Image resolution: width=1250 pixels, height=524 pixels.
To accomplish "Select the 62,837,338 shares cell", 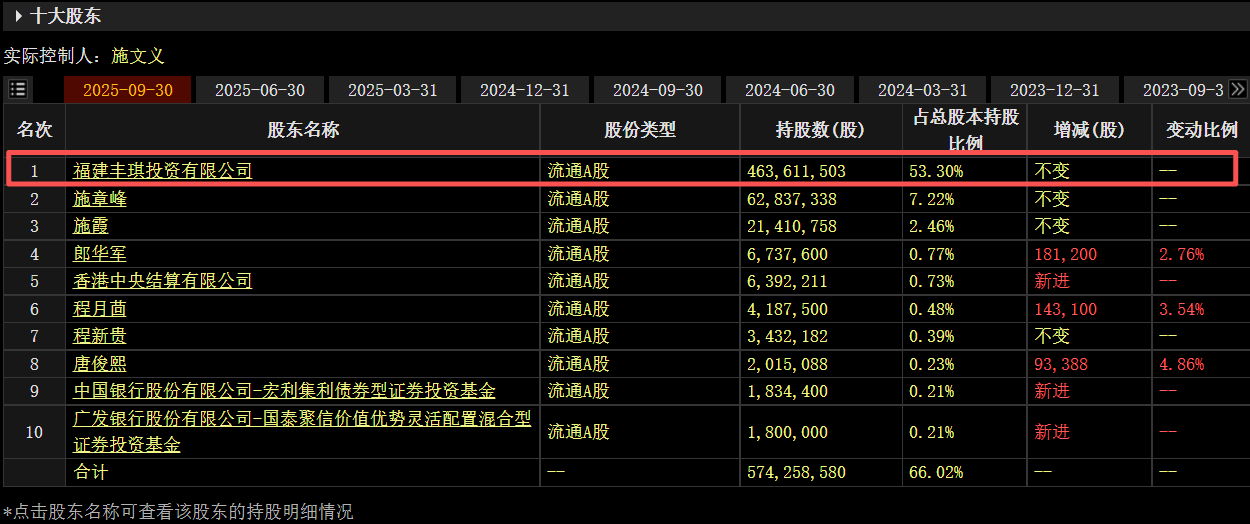I will [792, 199].
